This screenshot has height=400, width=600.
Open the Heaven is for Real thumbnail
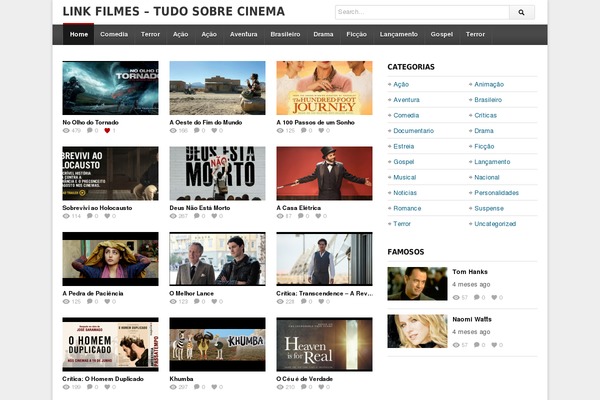click(324, 344)
